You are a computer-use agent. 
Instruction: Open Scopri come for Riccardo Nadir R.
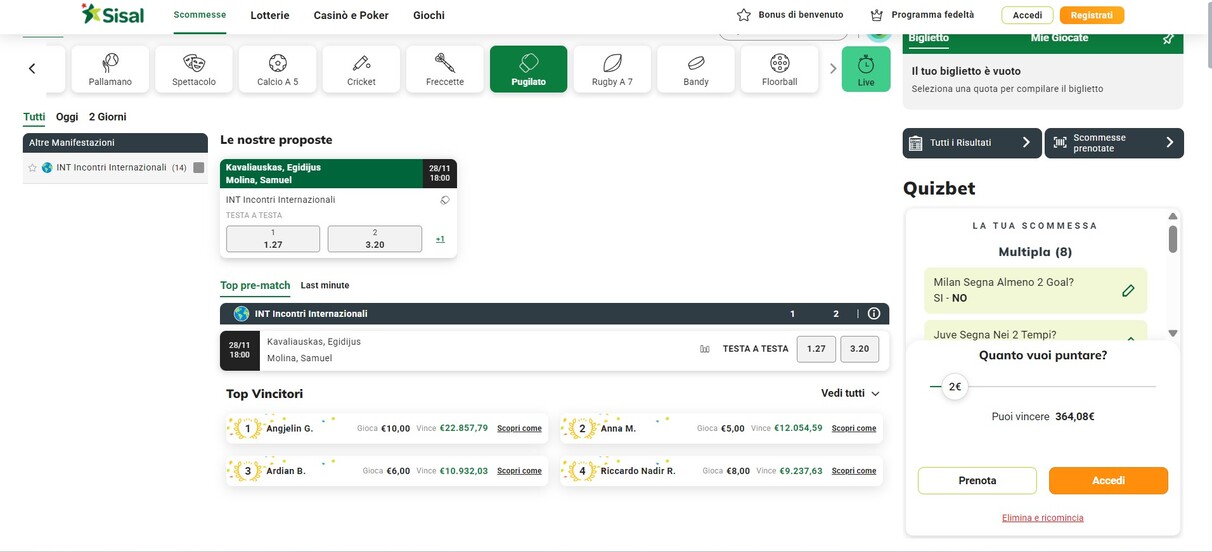pyautogui.click(x=854, y=471)
